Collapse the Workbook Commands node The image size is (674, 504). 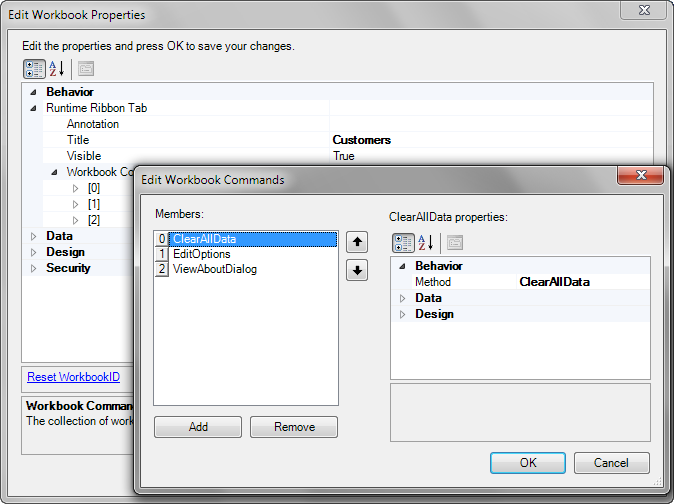54,172
